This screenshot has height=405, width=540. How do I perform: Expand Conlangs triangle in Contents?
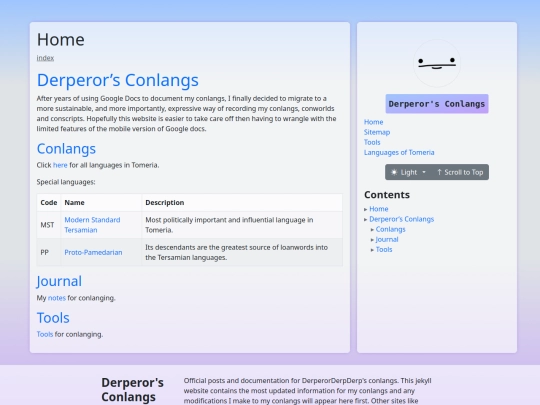[x=372, y=230]
